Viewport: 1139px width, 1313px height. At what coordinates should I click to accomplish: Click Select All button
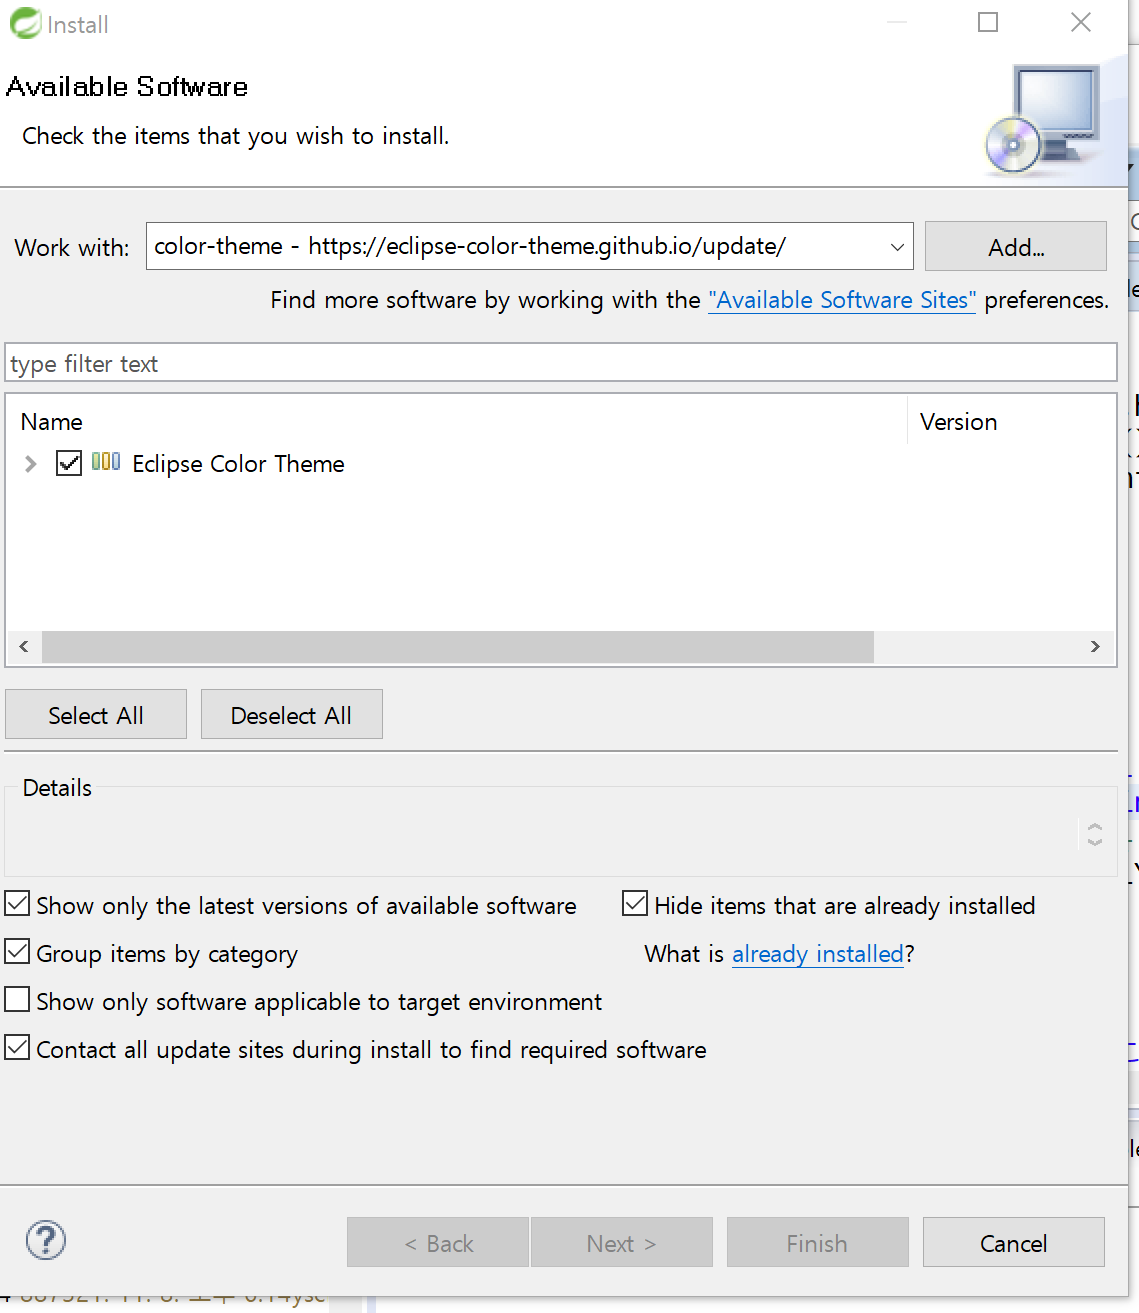tap(96, 715)
